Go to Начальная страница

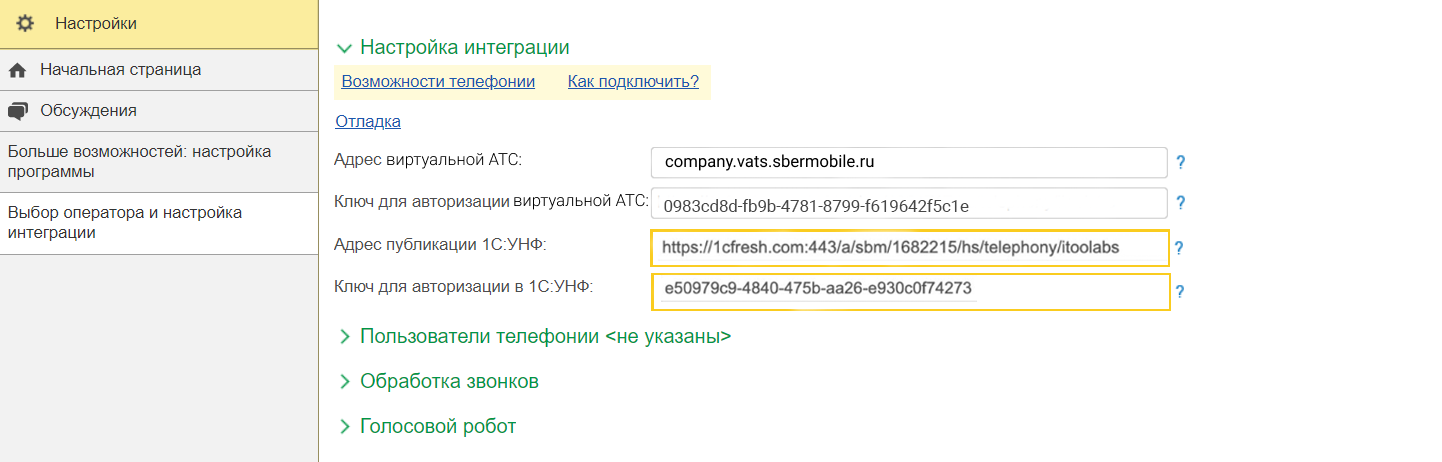(x=120, y=70)
